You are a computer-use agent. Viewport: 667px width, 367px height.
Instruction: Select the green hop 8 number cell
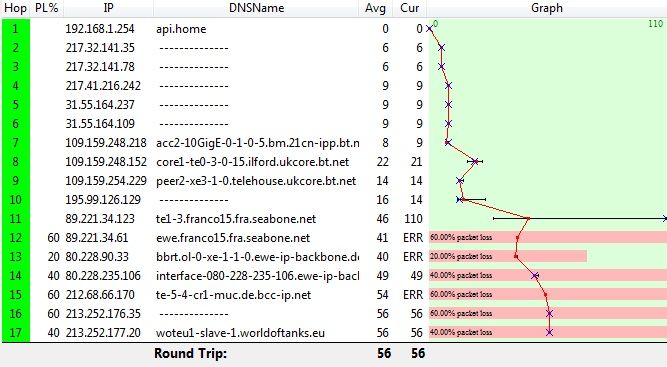(16, 162)
